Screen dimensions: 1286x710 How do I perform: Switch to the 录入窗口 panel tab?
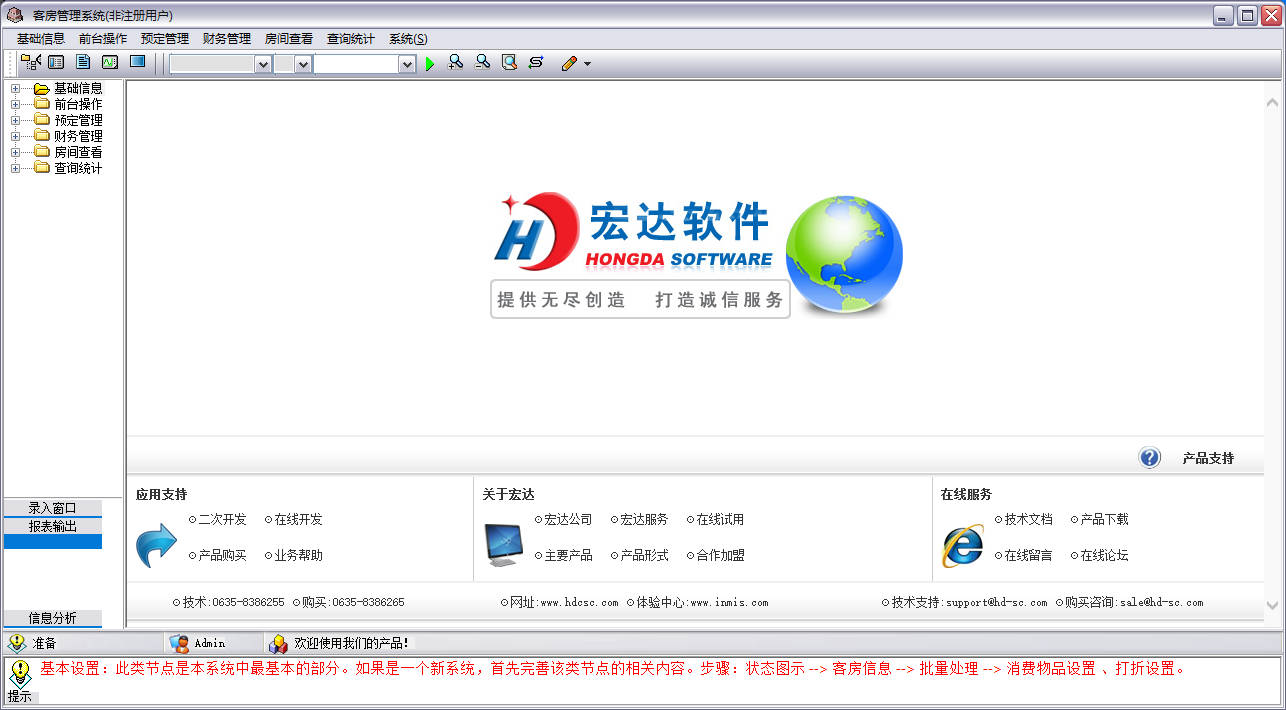[x=53, y=508]
